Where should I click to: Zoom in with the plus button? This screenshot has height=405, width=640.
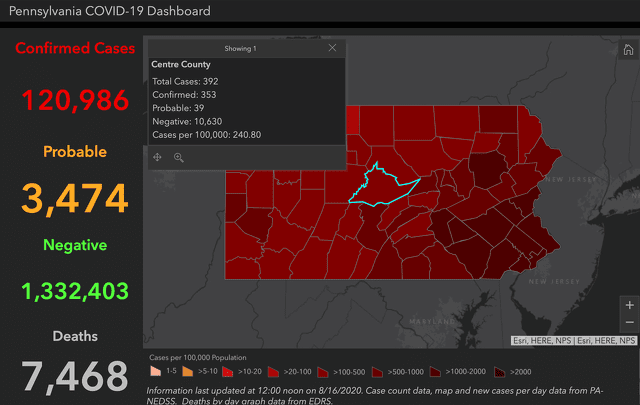pyautogui.click(x=629, y=305)
